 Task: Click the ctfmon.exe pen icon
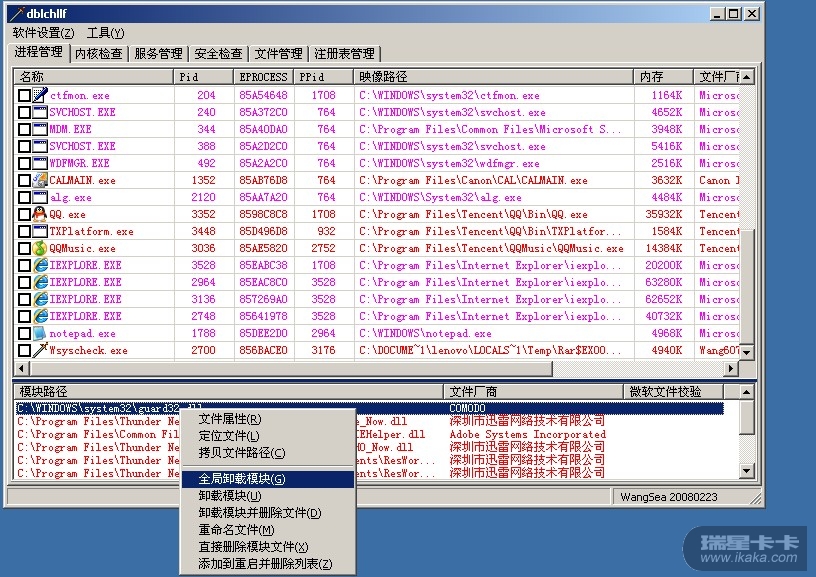point(40,95)
